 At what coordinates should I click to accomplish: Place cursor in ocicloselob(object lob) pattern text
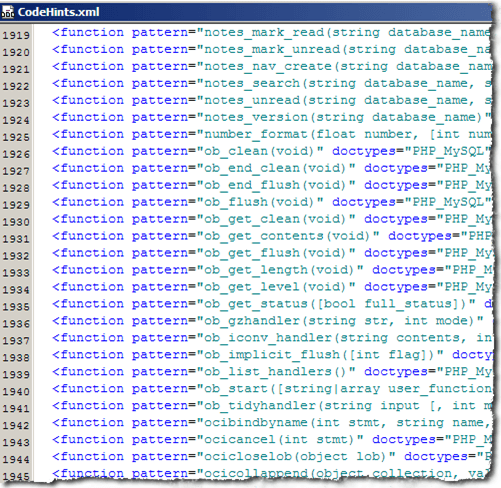coord(296,457)
